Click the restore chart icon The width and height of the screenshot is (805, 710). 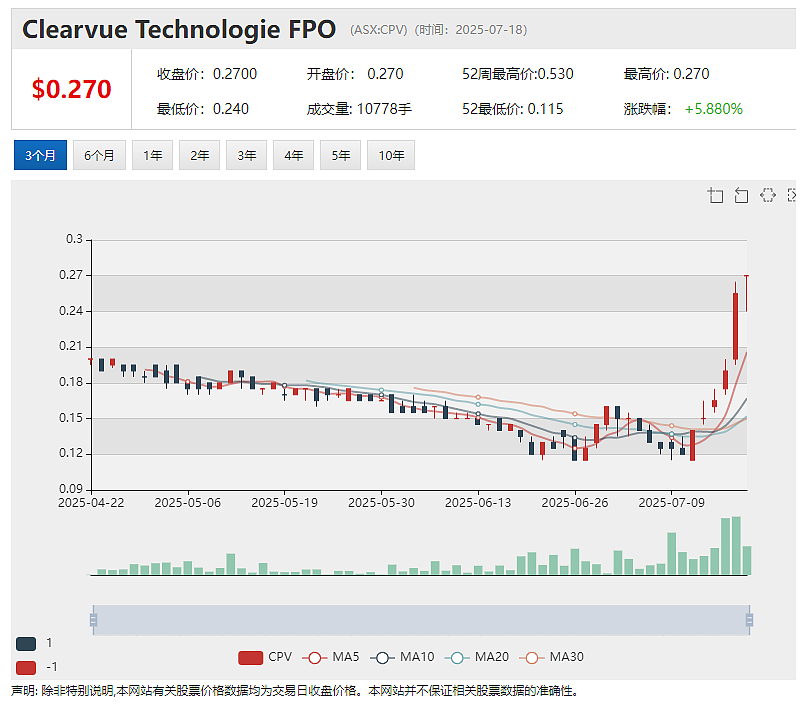coord(768,195)
